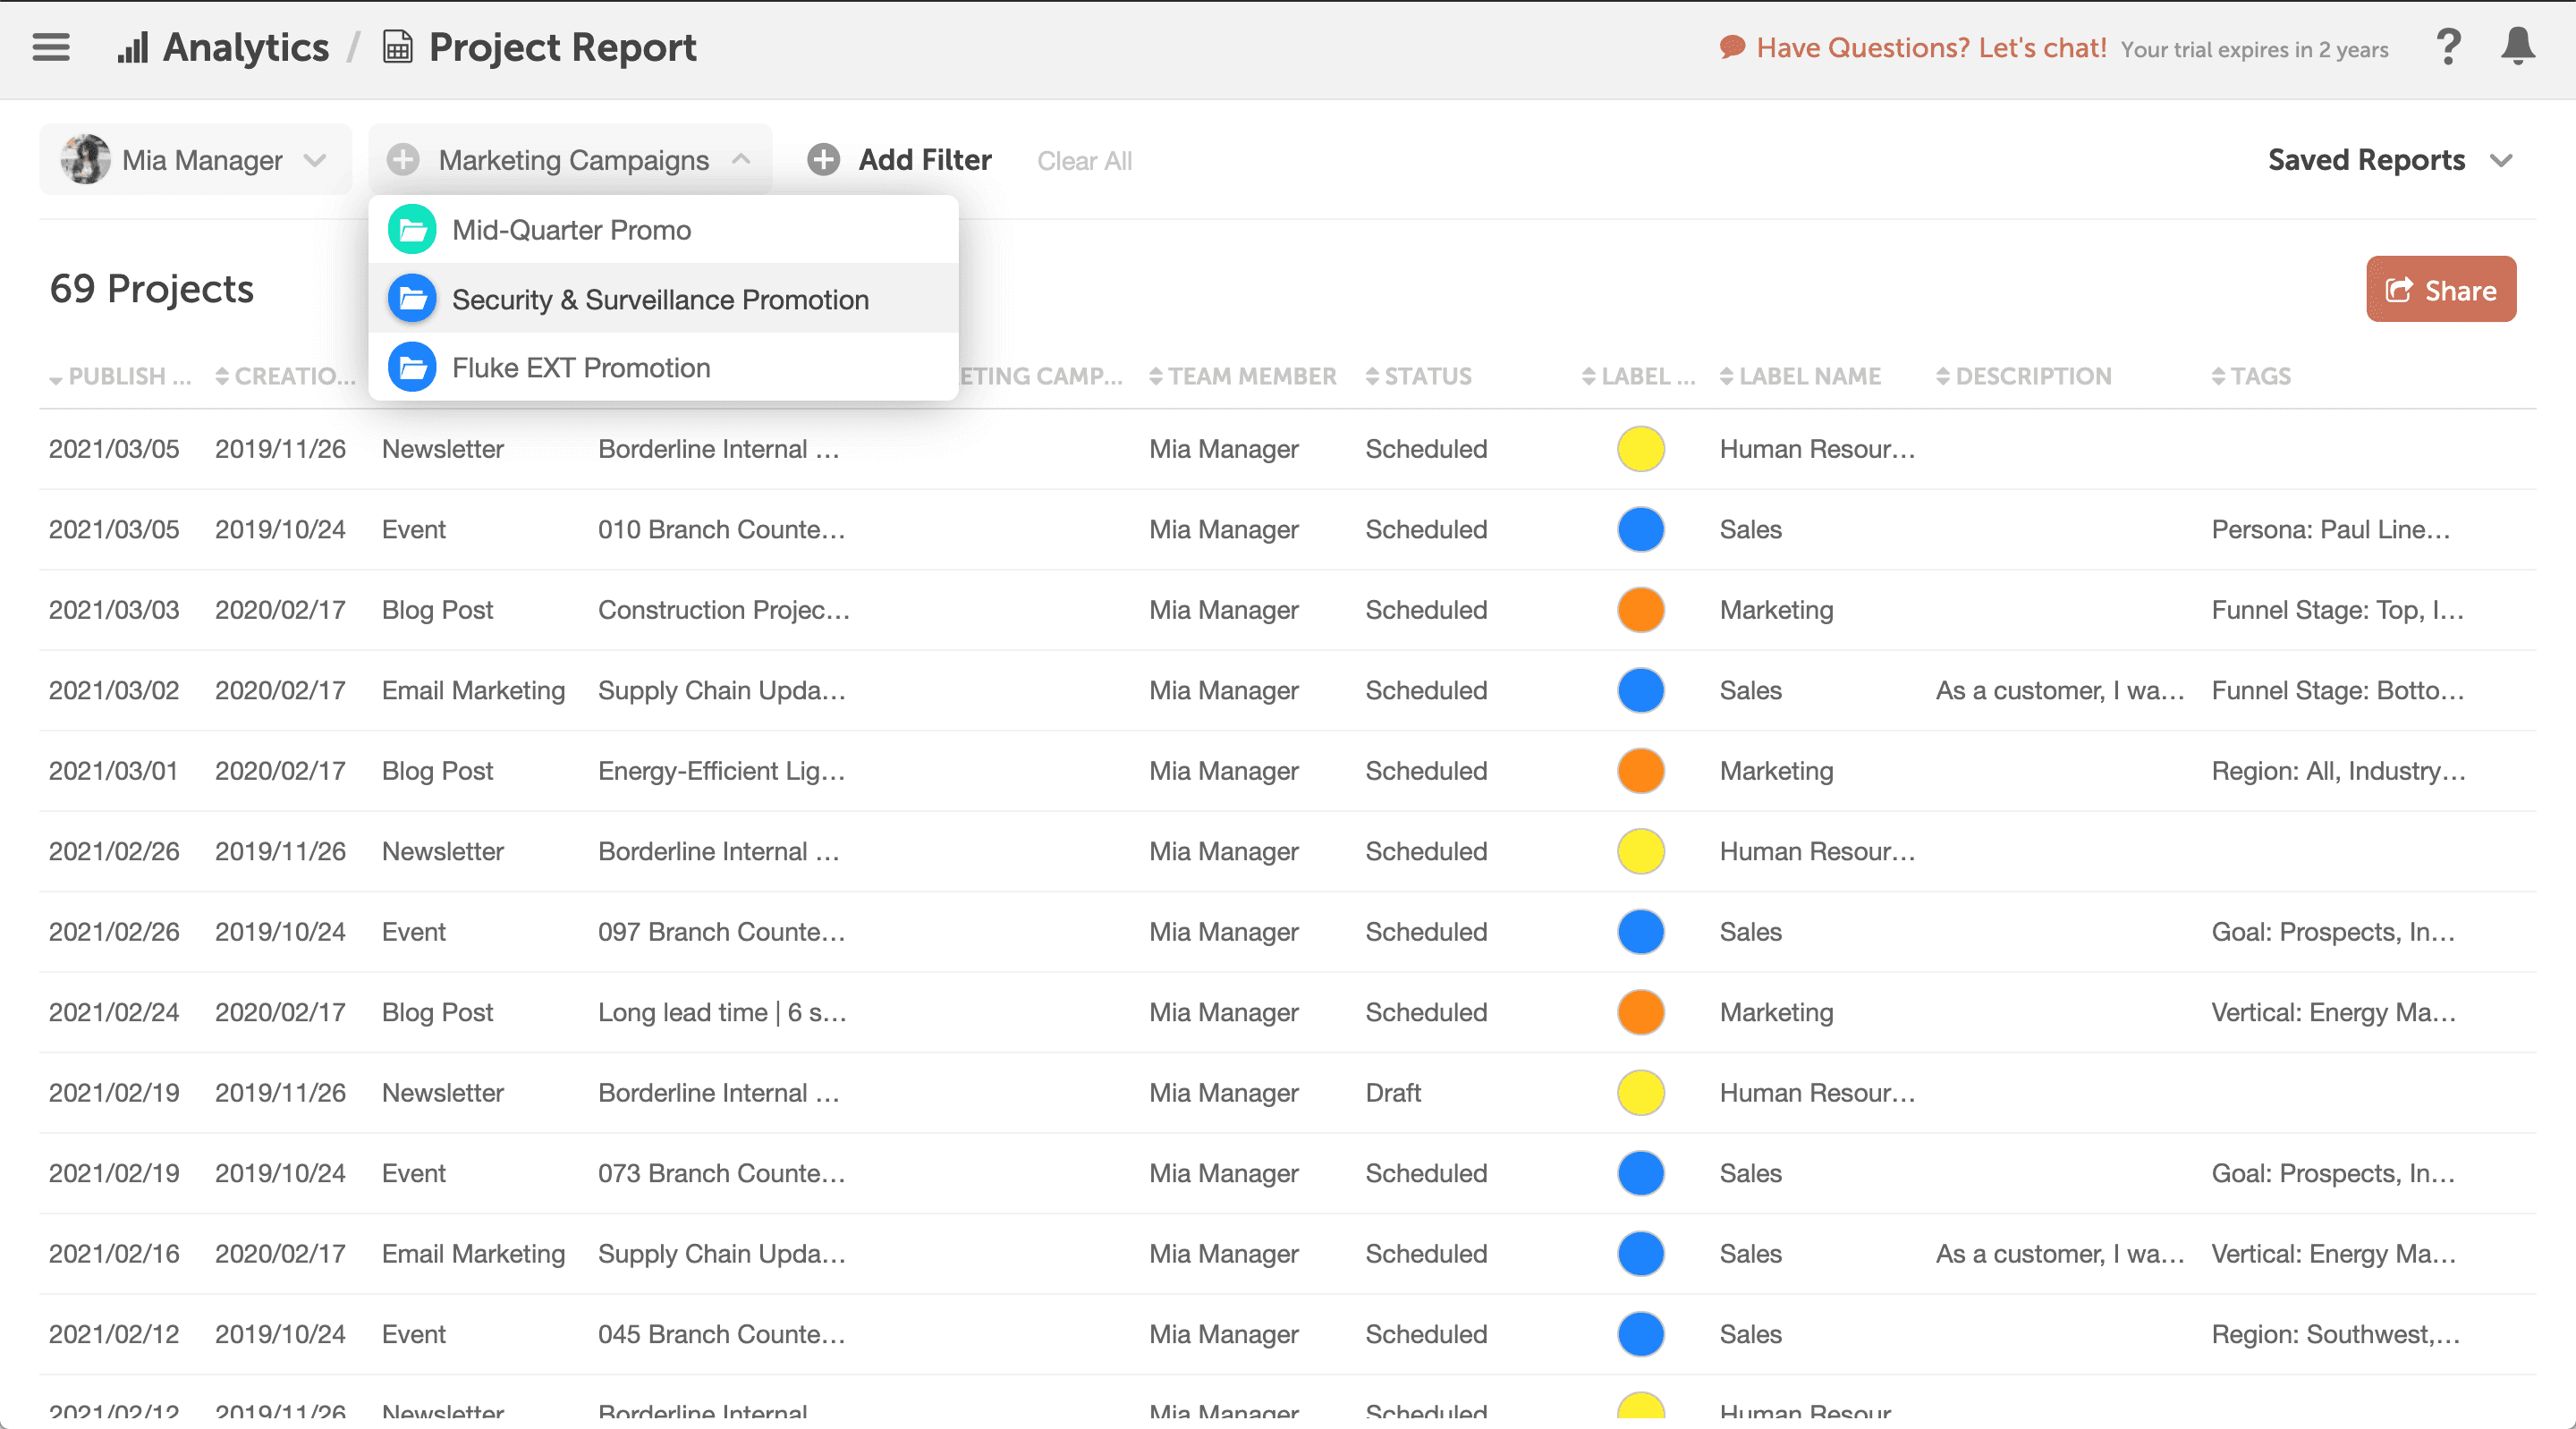The height and width of the screenshot is (1429, 2576).
Task: Open the hamburger navigation menu
Action: [51, 47]
